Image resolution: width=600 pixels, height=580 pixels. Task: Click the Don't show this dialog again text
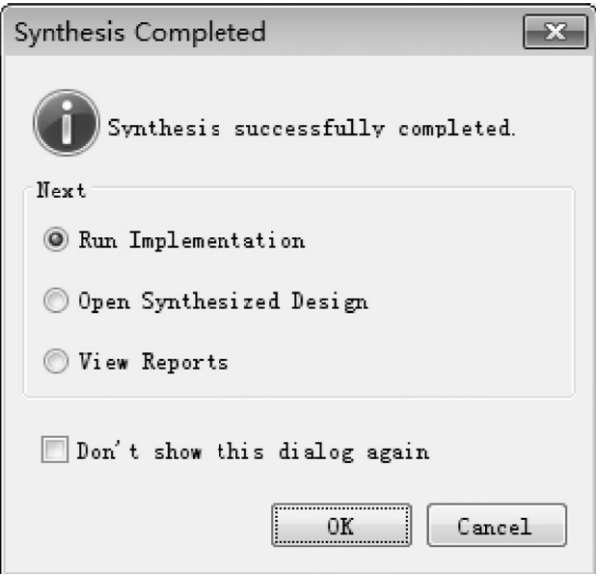(x=253, y=451)
